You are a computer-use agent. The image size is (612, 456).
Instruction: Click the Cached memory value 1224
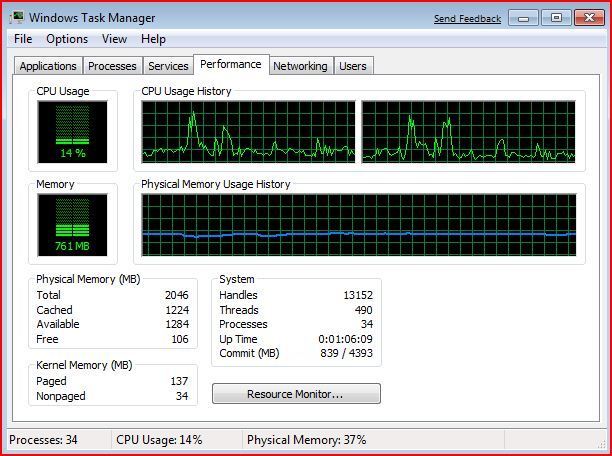pyautogui.click(x=177, y=310)
